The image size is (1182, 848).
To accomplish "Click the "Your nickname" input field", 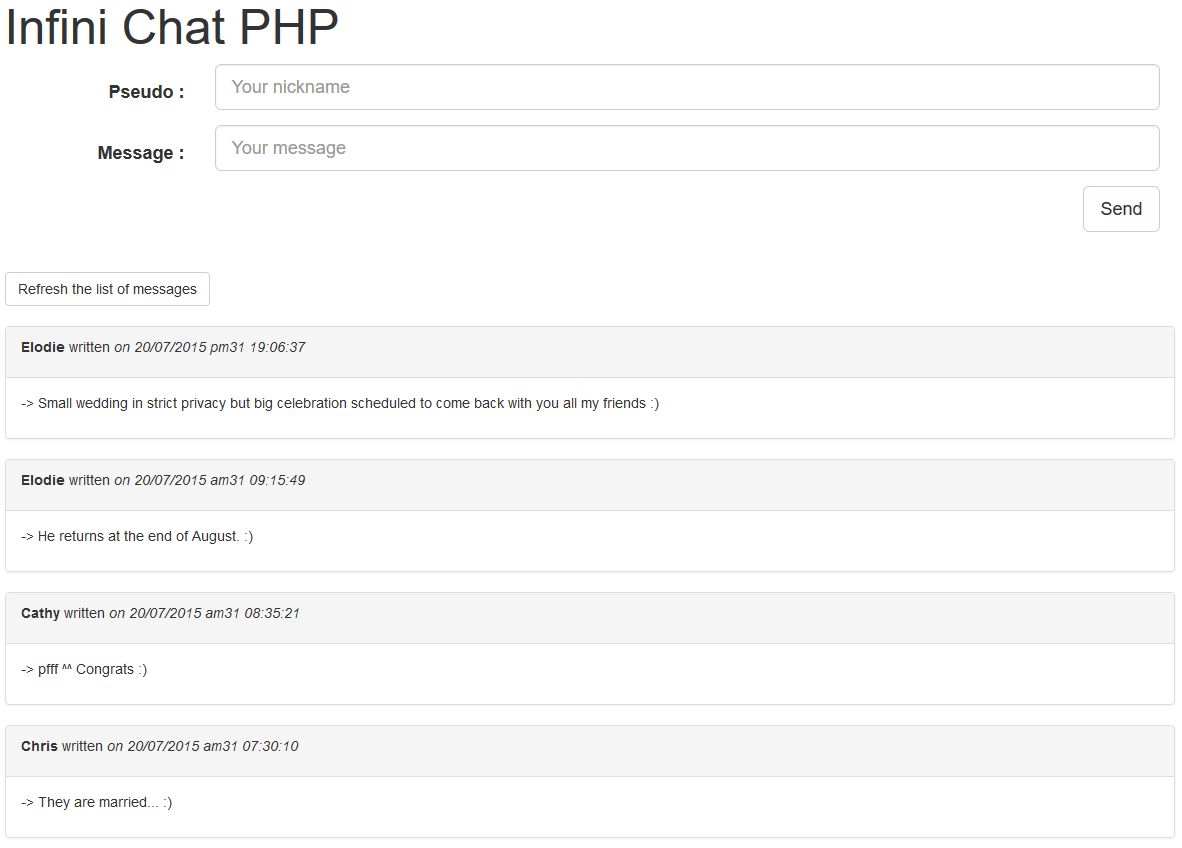I will (686, 87).
